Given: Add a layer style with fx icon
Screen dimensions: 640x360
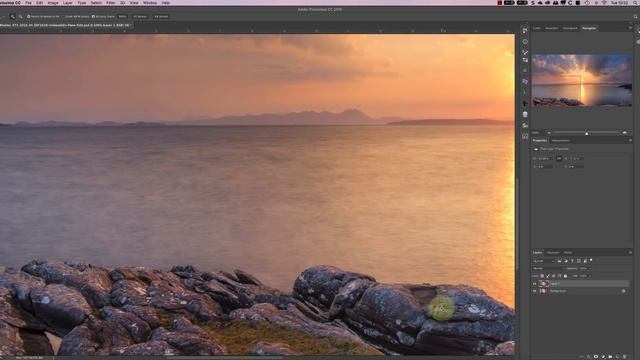Looking at the screenshot, I should tap(588, 356).
